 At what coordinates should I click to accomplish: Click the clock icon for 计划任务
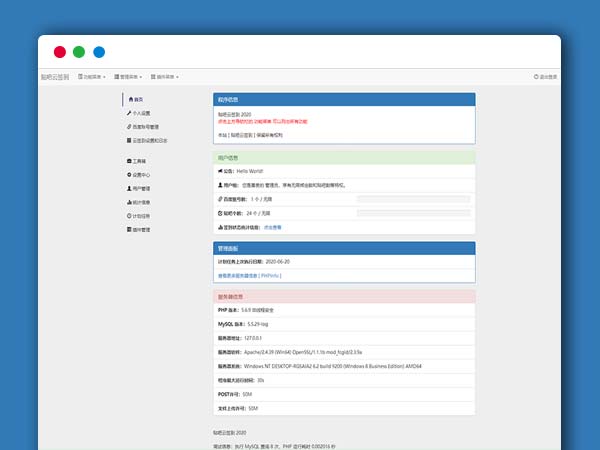tap(129, 216)
